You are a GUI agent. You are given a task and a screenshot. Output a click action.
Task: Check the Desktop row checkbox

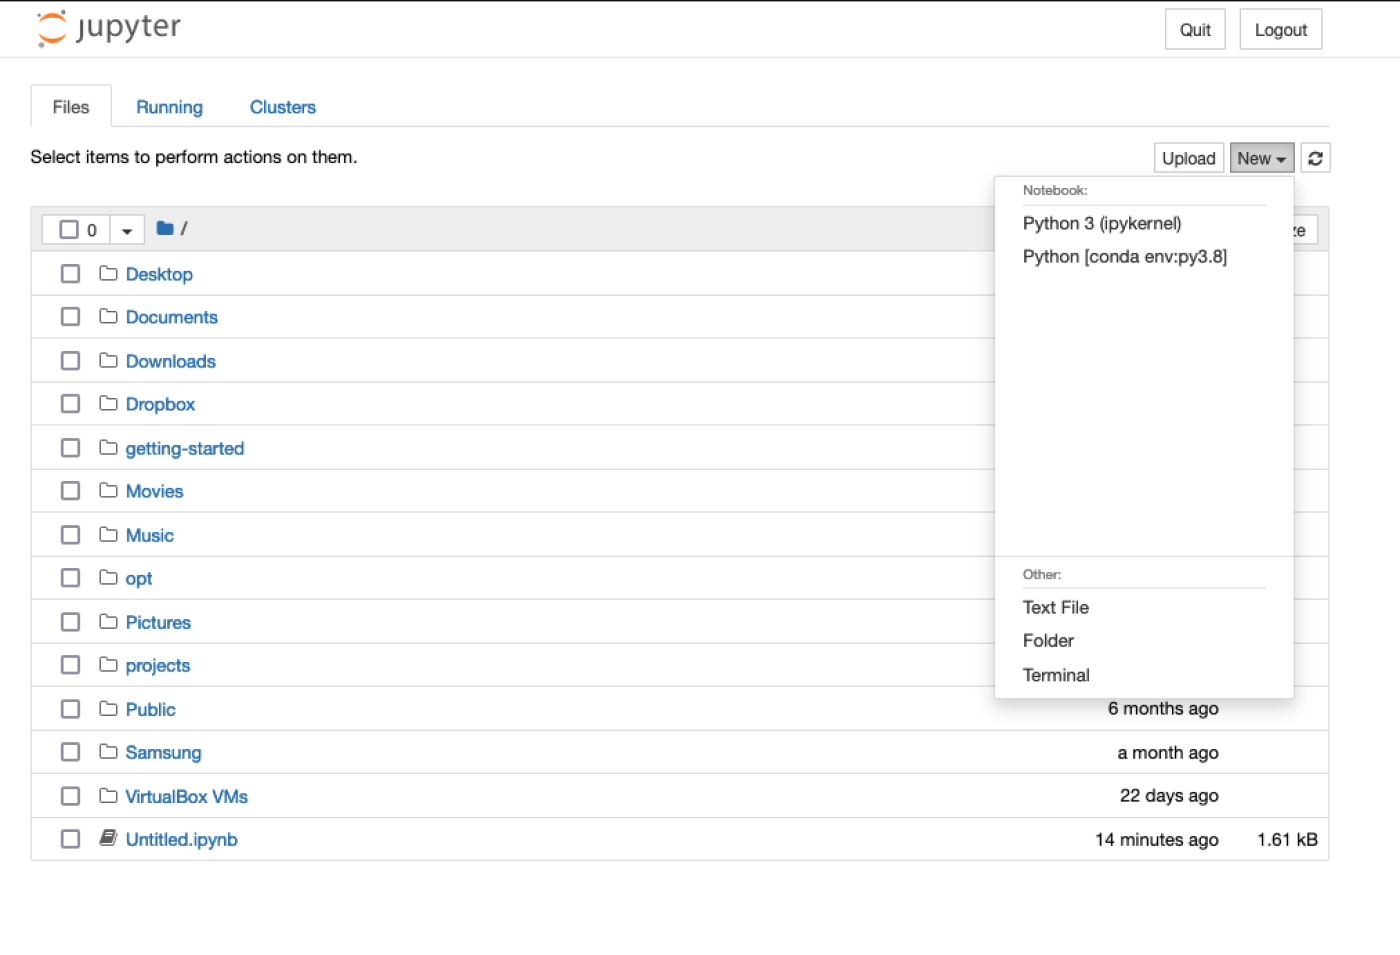point(70,273)
